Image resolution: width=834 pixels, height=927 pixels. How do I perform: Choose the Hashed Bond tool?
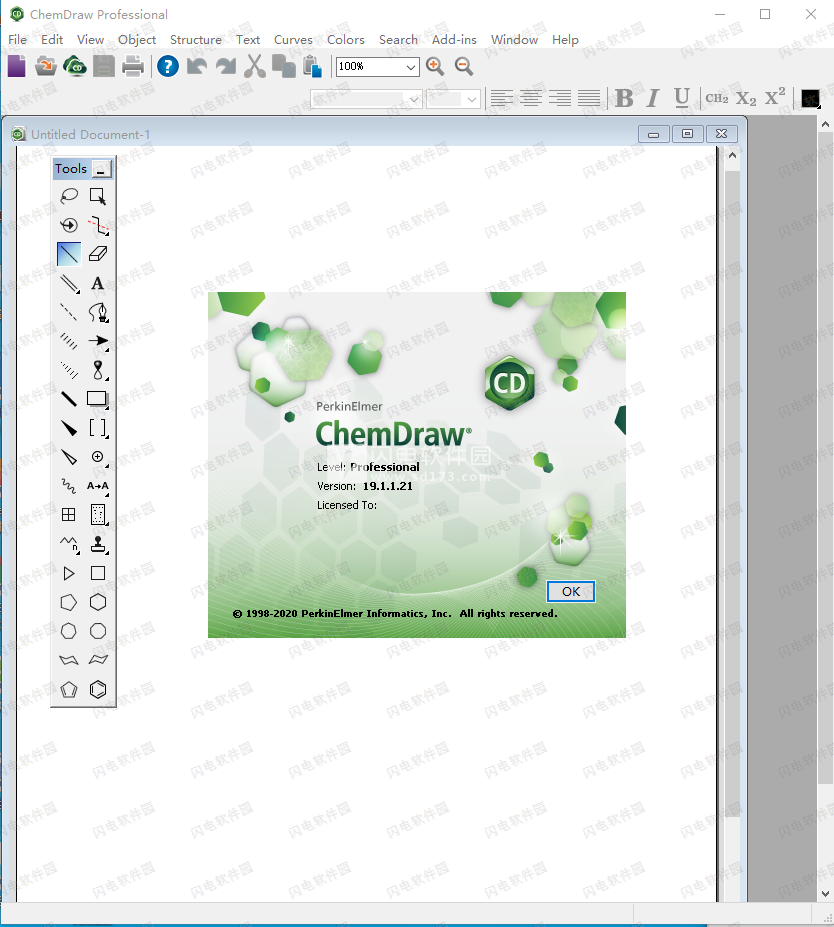pyautogui.click(x=69, y=341)
